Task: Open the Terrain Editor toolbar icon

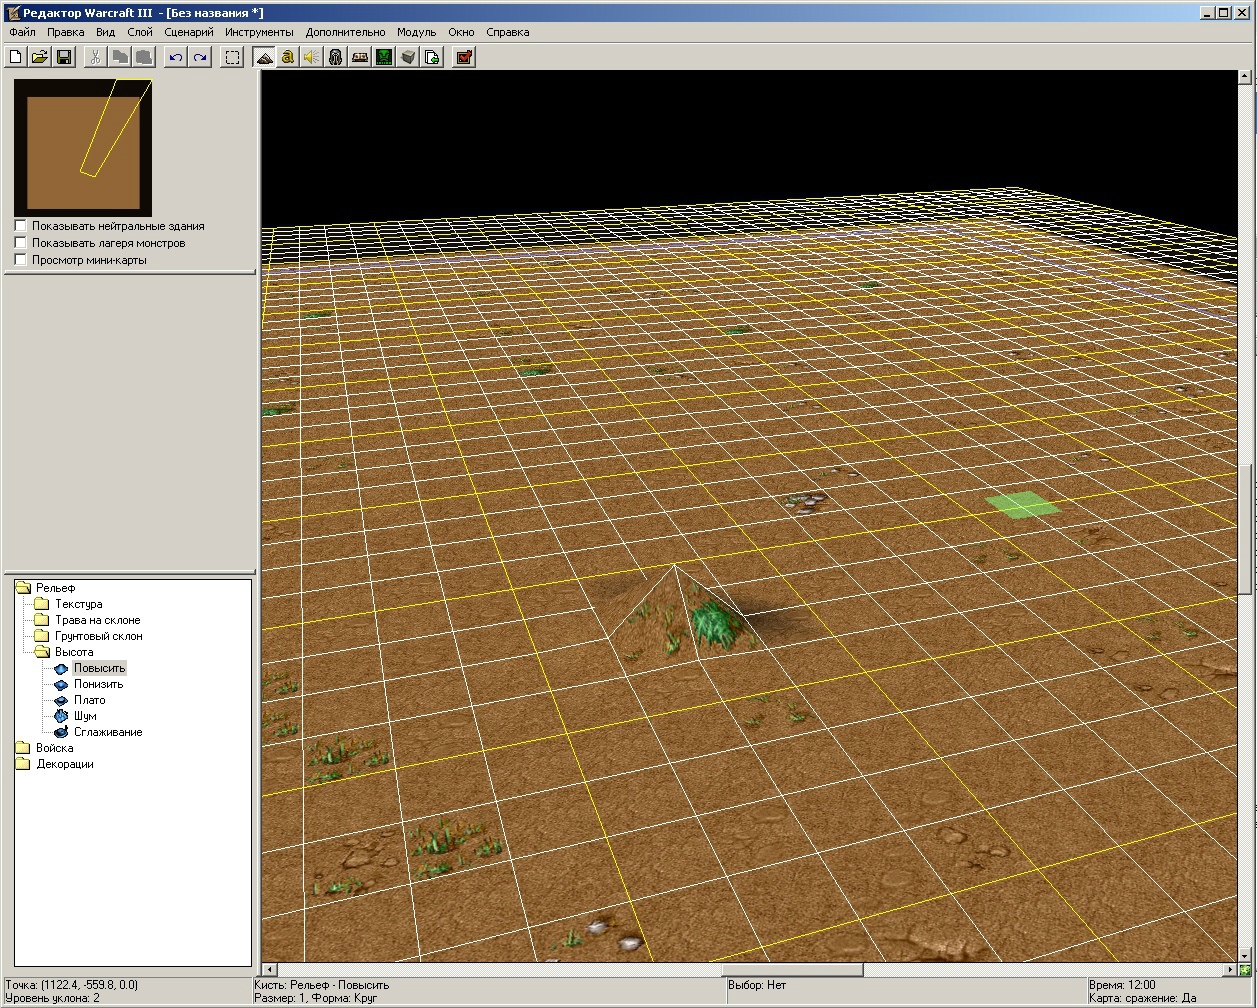Action: pyautogui.click(x=264, y=57)
